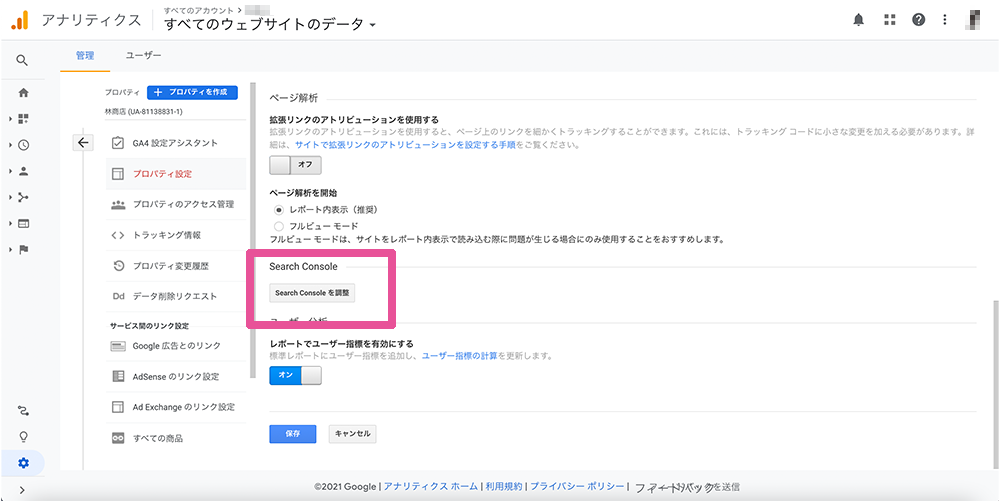Expand Realtime section arrow in sidebar
The image size is (1000, 501).
pyautogui.click(x=11, y=145)
